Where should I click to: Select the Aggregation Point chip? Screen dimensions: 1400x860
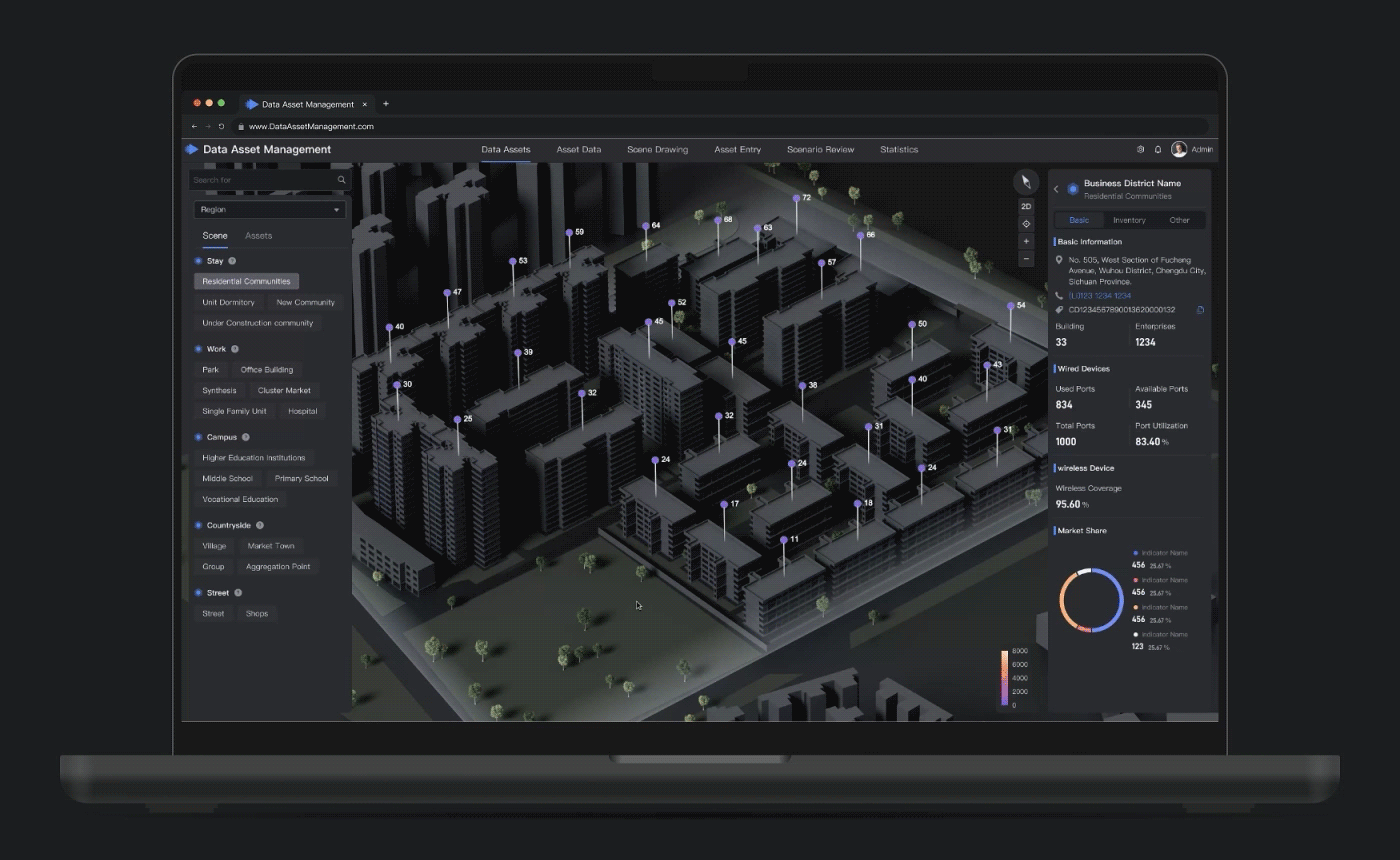(278, 567)
